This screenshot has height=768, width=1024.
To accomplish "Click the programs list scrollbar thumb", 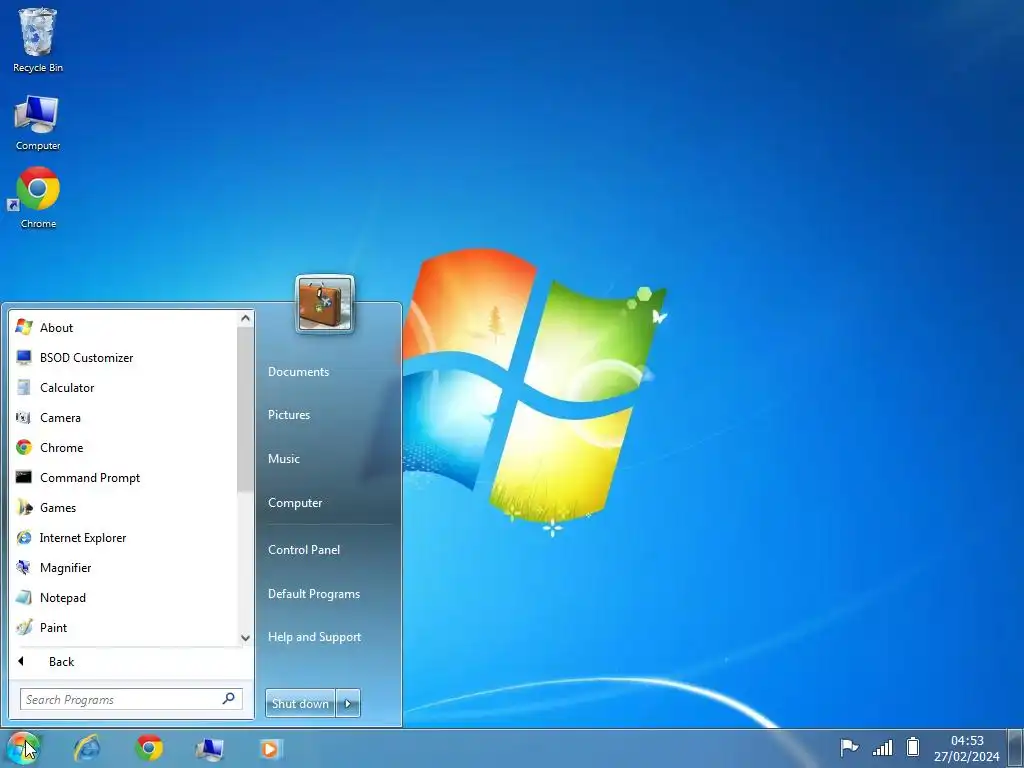I will pos(246,409).
